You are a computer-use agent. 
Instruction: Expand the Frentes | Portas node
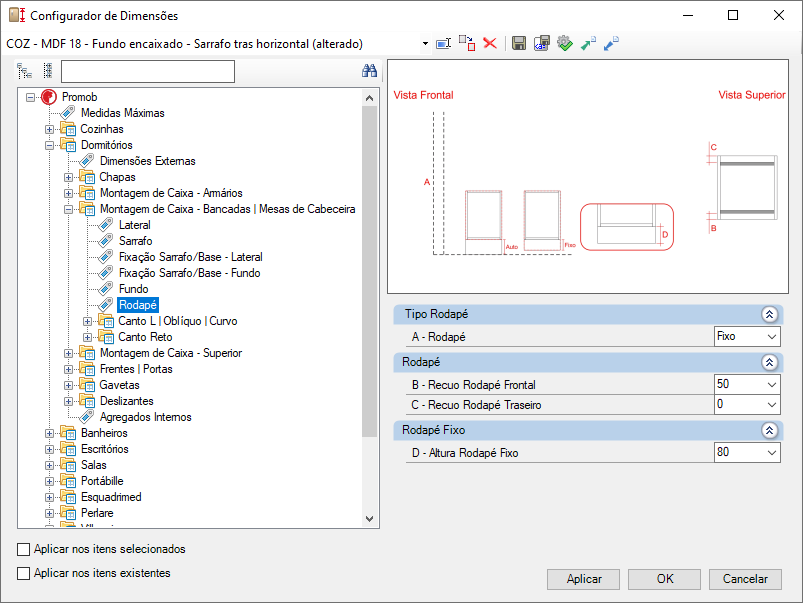68,369
